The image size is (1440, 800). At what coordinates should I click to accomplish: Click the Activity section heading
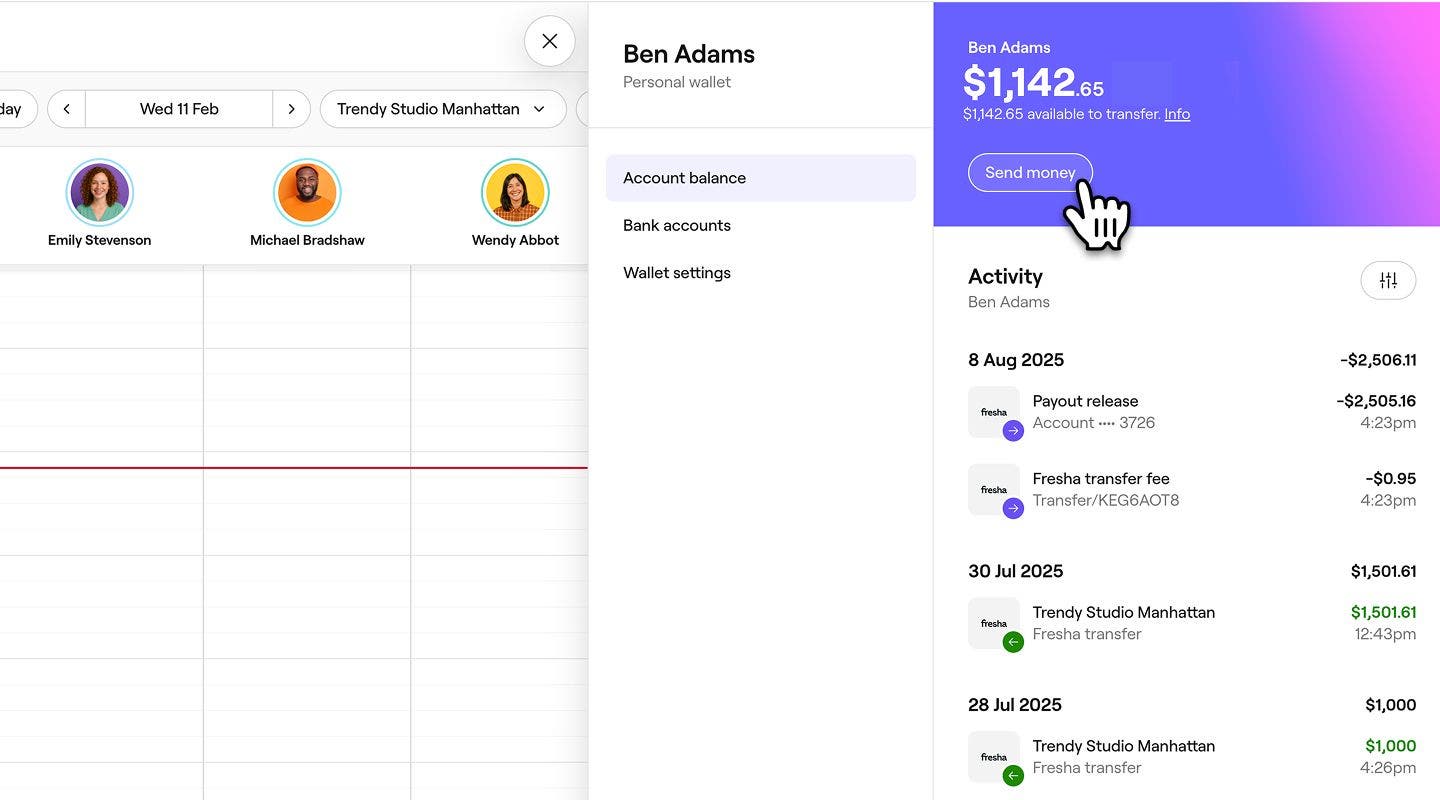click(1005, 277)
